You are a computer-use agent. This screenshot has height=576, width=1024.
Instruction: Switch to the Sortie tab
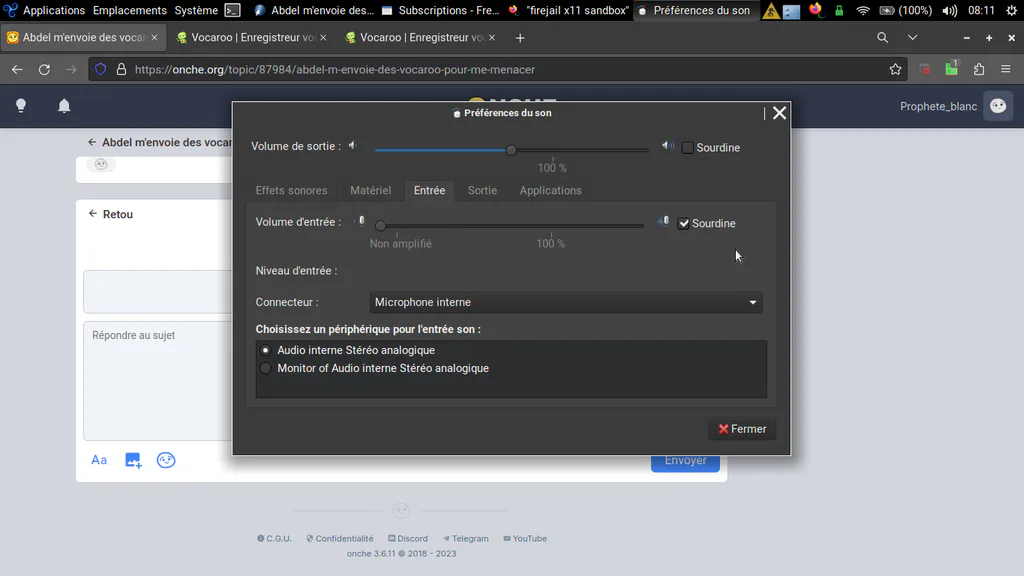pyautogui.click(x=482, y=191)
